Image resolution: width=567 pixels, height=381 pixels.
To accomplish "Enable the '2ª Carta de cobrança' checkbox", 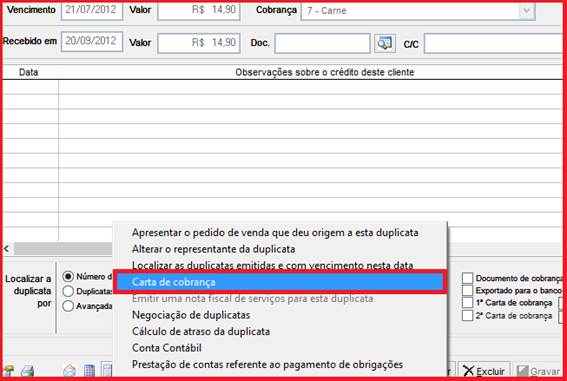I will pyautogui.click(x=468, y=316).
